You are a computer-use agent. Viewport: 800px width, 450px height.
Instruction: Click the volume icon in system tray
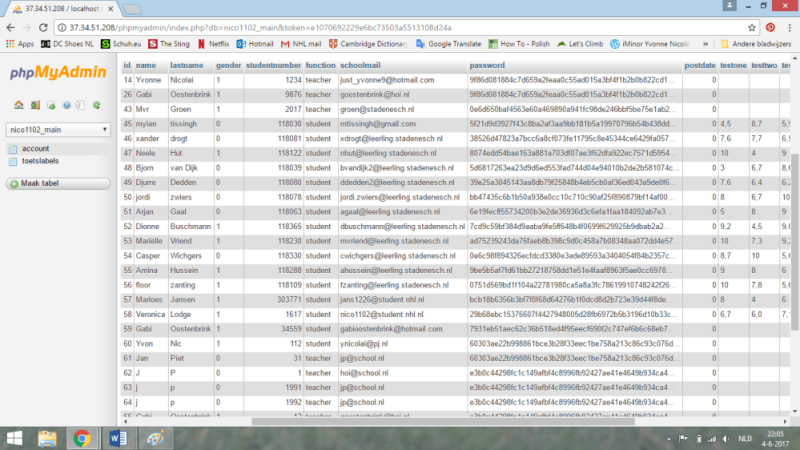[726, 439]
